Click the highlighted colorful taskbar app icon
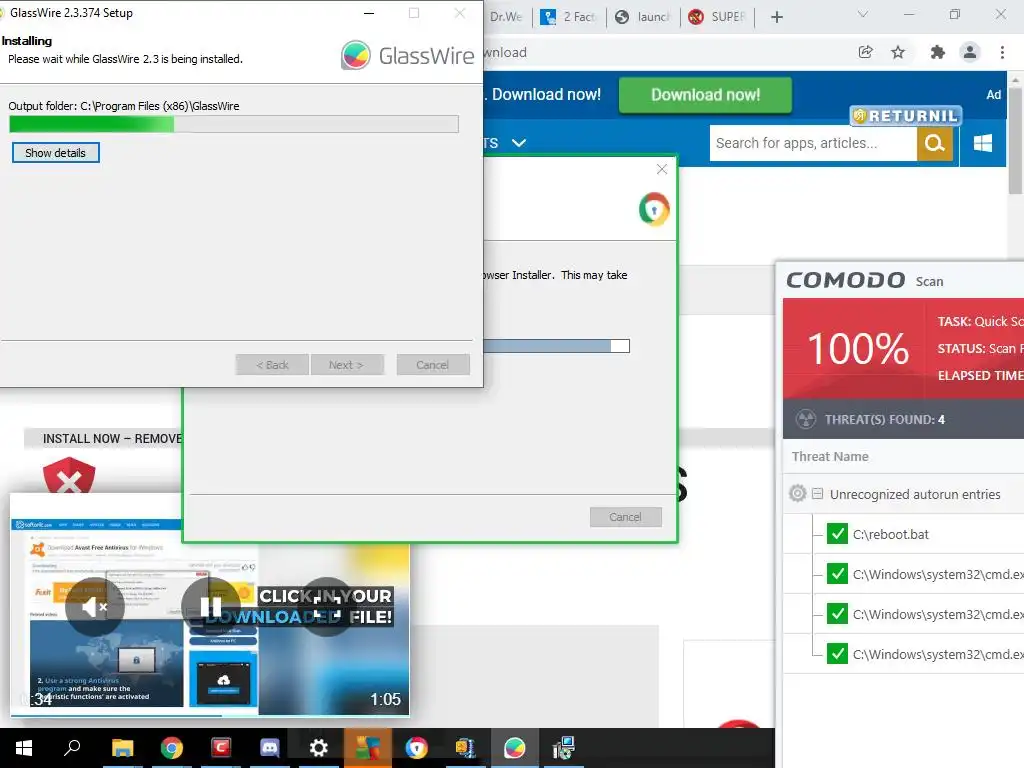Image resolution: width=1024 pixels, height=768 pixels. [367, 748]
